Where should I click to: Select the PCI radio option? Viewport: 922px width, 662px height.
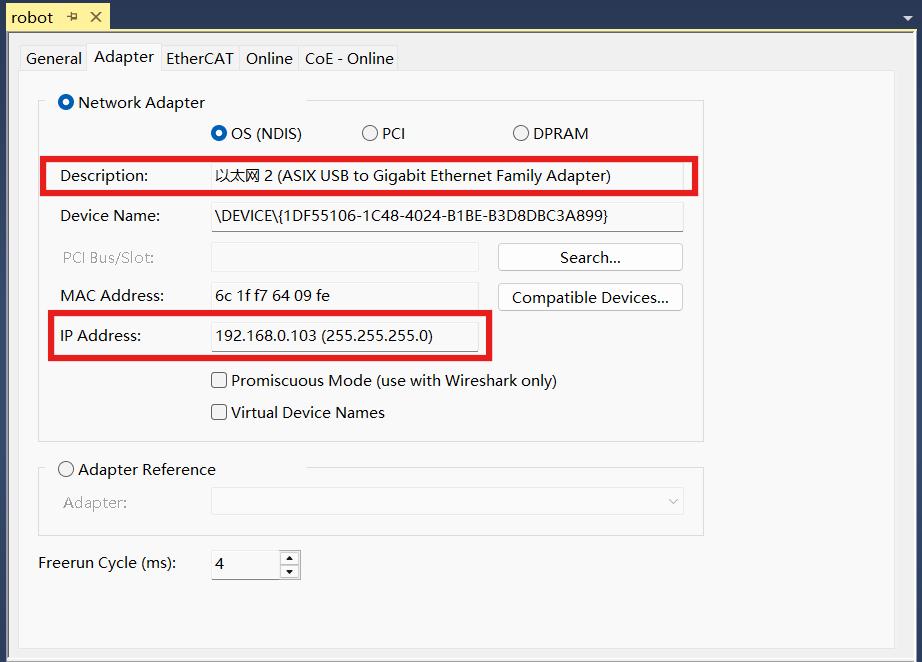point(370,133)
